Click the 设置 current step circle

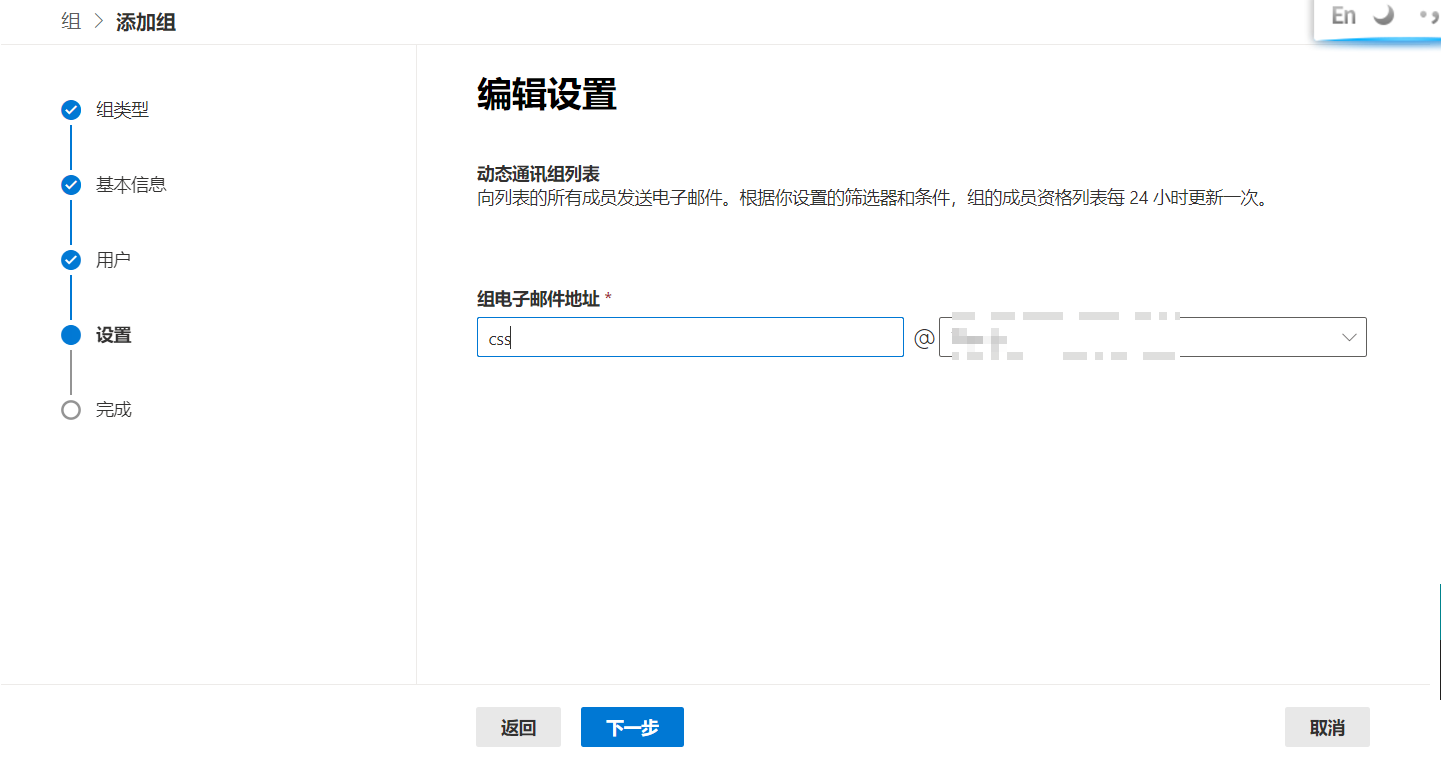(x=71, y=335)
